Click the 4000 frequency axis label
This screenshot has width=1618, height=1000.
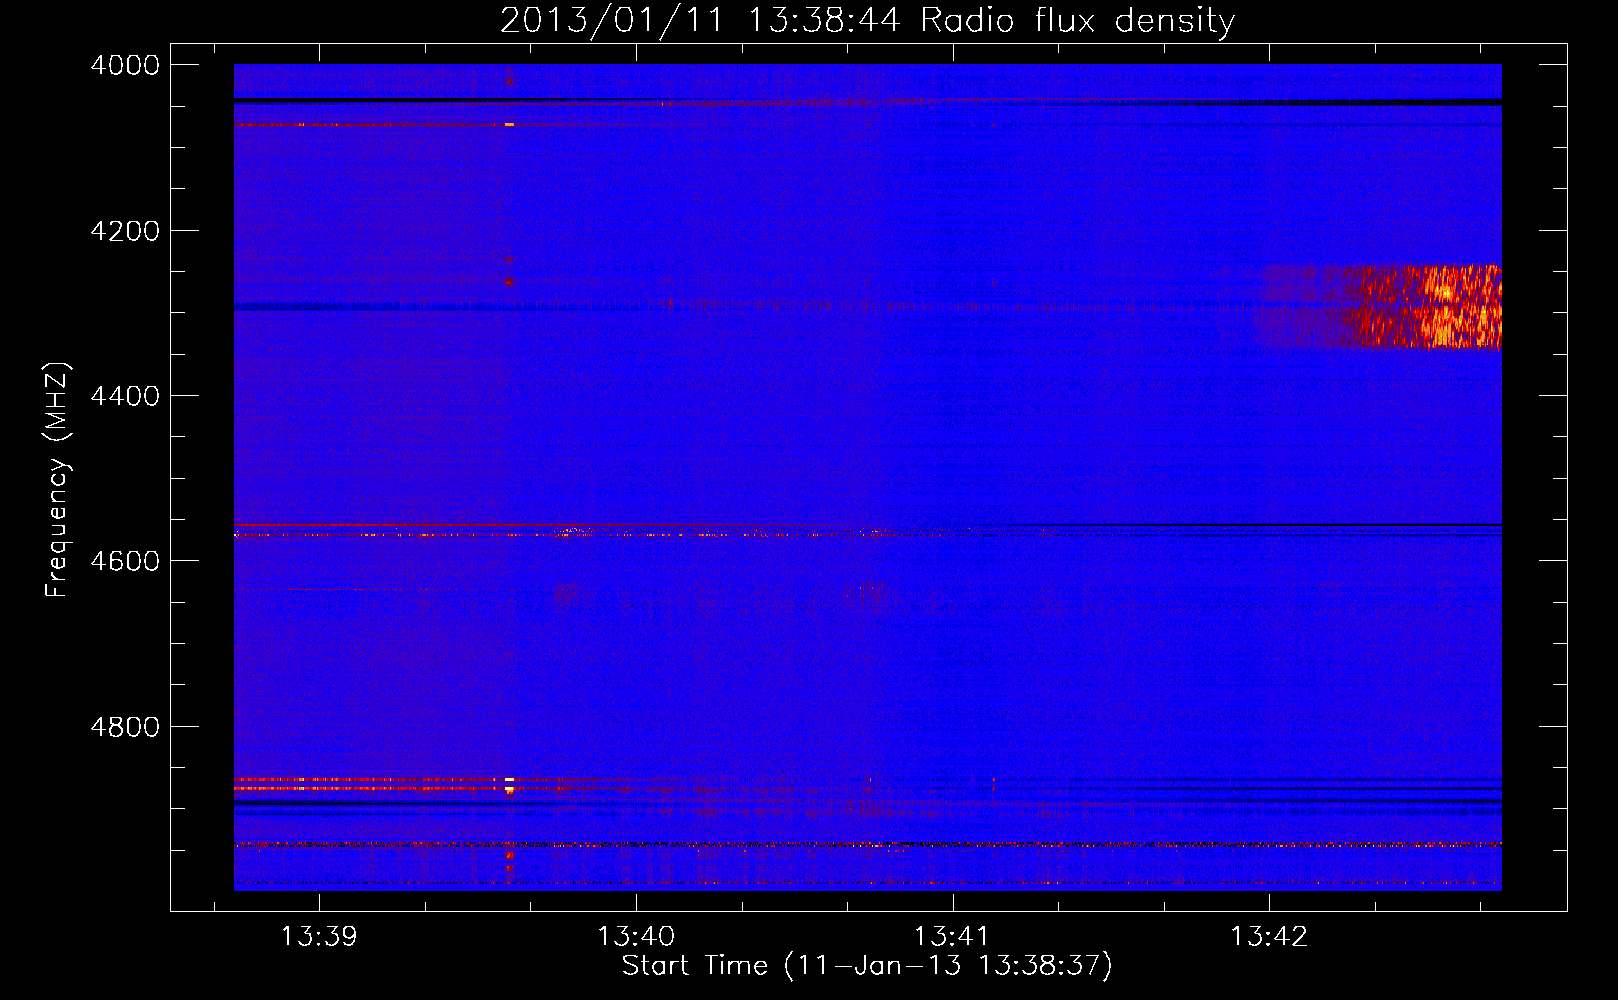click(125, 65)
